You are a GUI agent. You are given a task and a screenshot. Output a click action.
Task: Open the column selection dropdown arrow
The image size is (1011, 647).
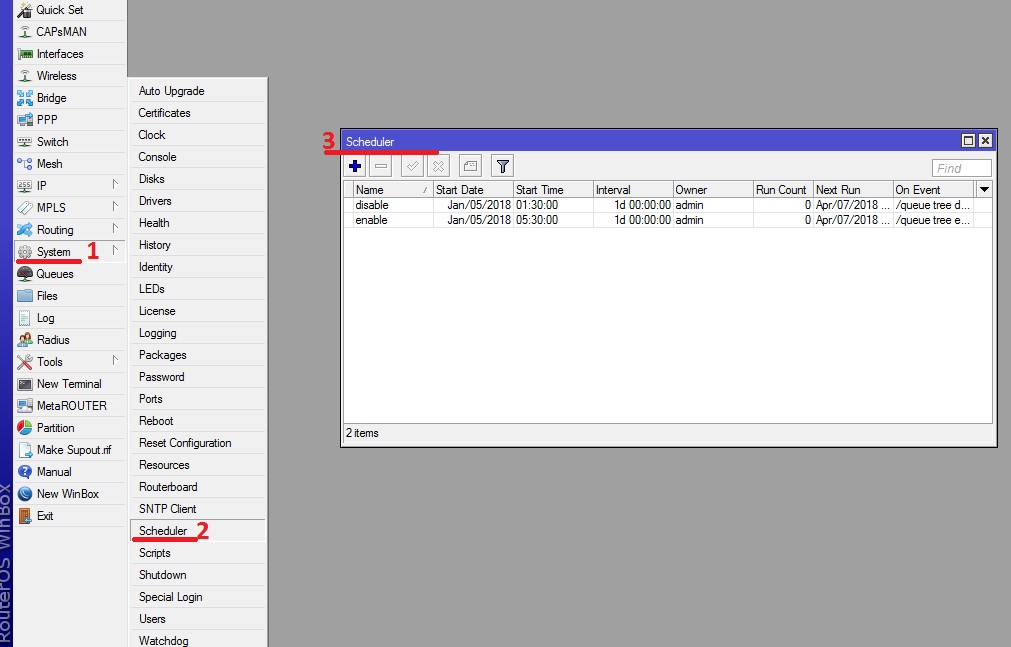click(984, 189)
